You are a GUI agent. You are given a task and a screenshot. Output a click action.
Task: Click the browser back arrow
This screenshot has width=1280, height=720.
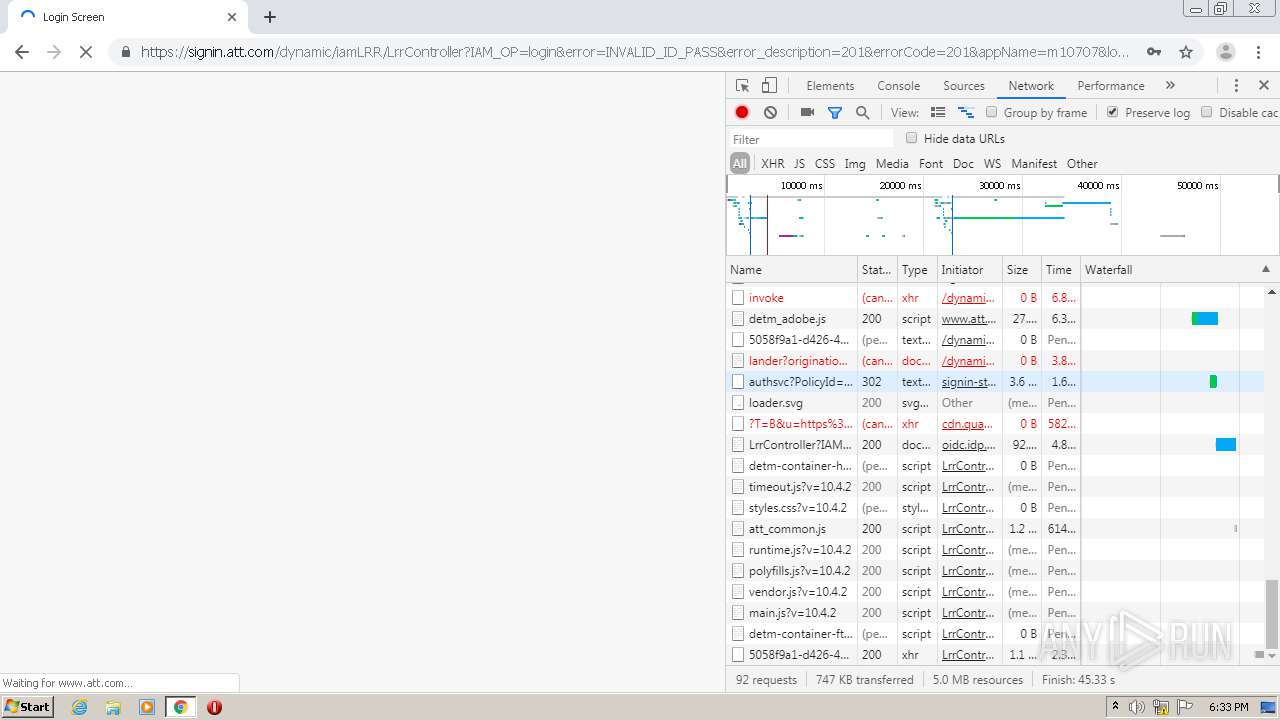[22, 52]
